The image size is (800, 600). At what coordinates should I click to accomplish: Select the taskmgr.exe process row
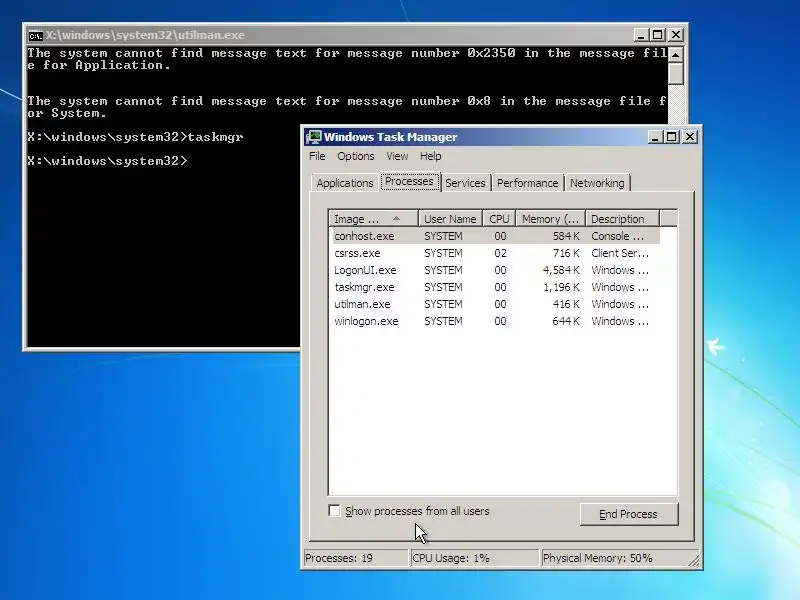pyautogui.click(x=494, y=287)
